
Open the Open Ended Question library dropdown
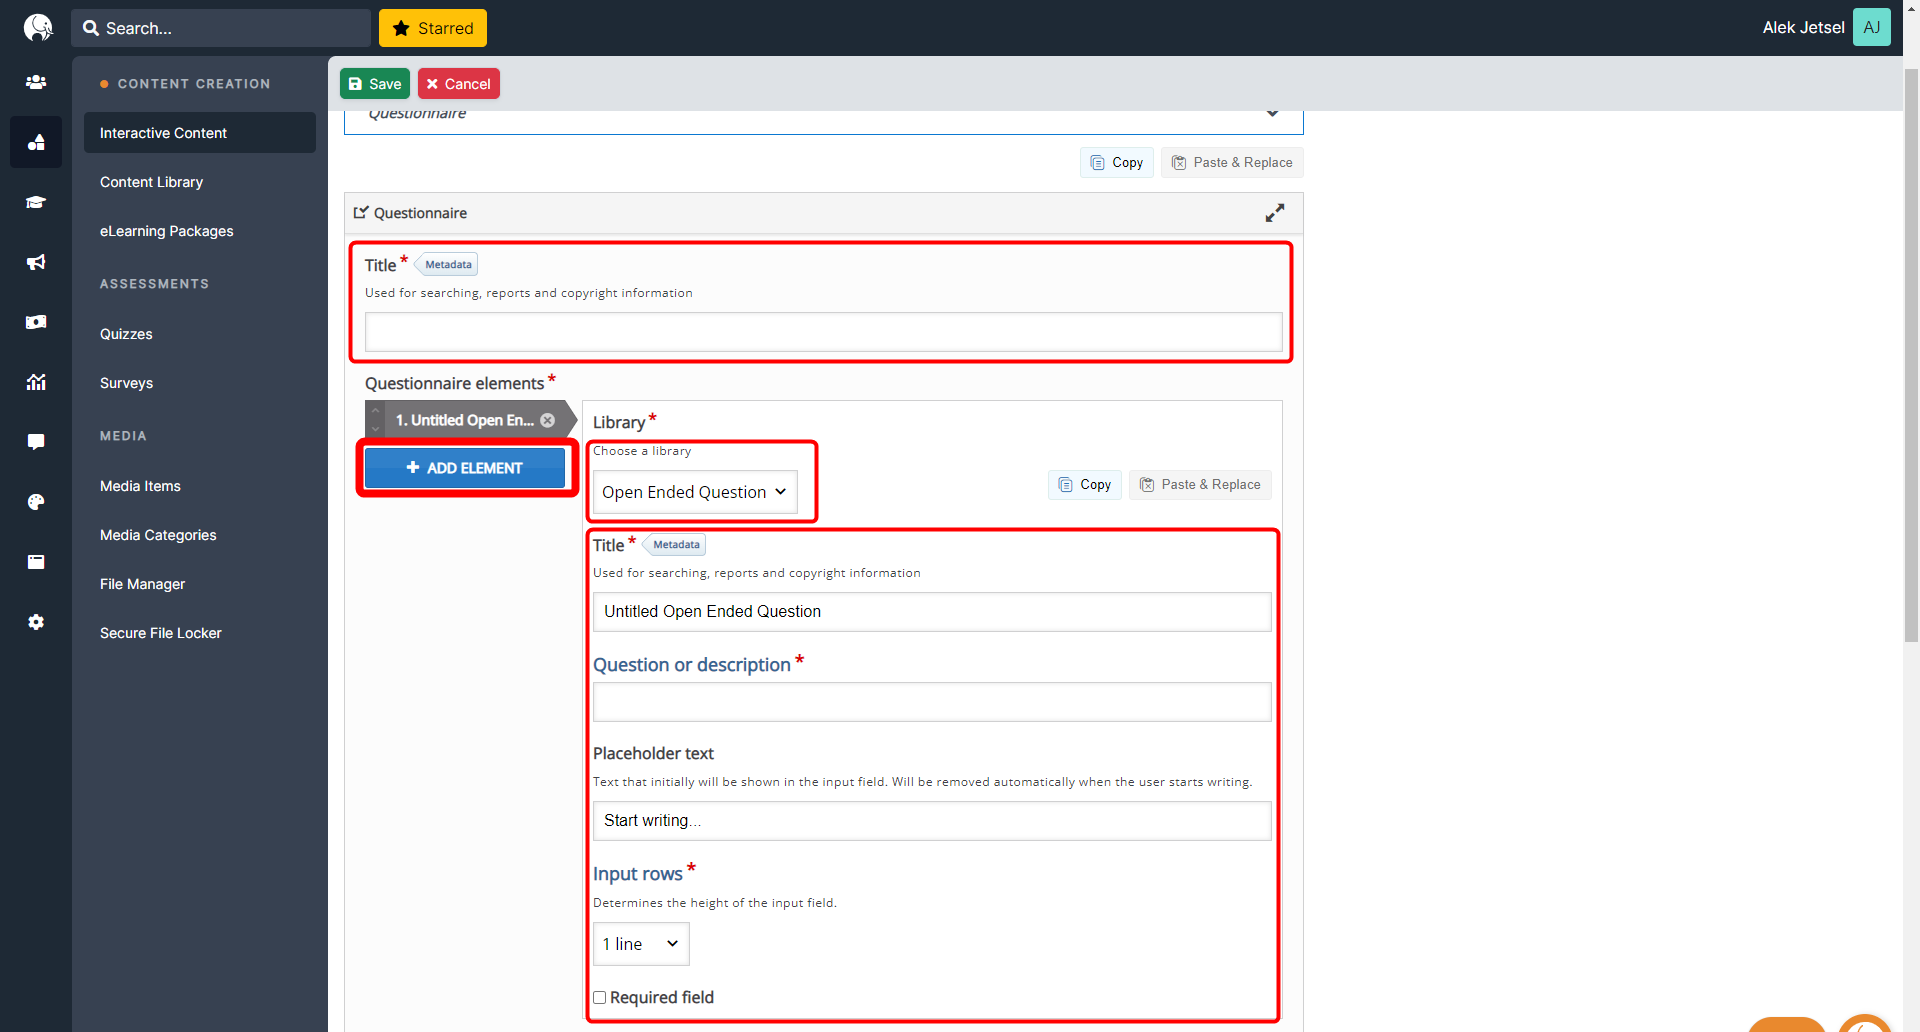click(695, 492)
